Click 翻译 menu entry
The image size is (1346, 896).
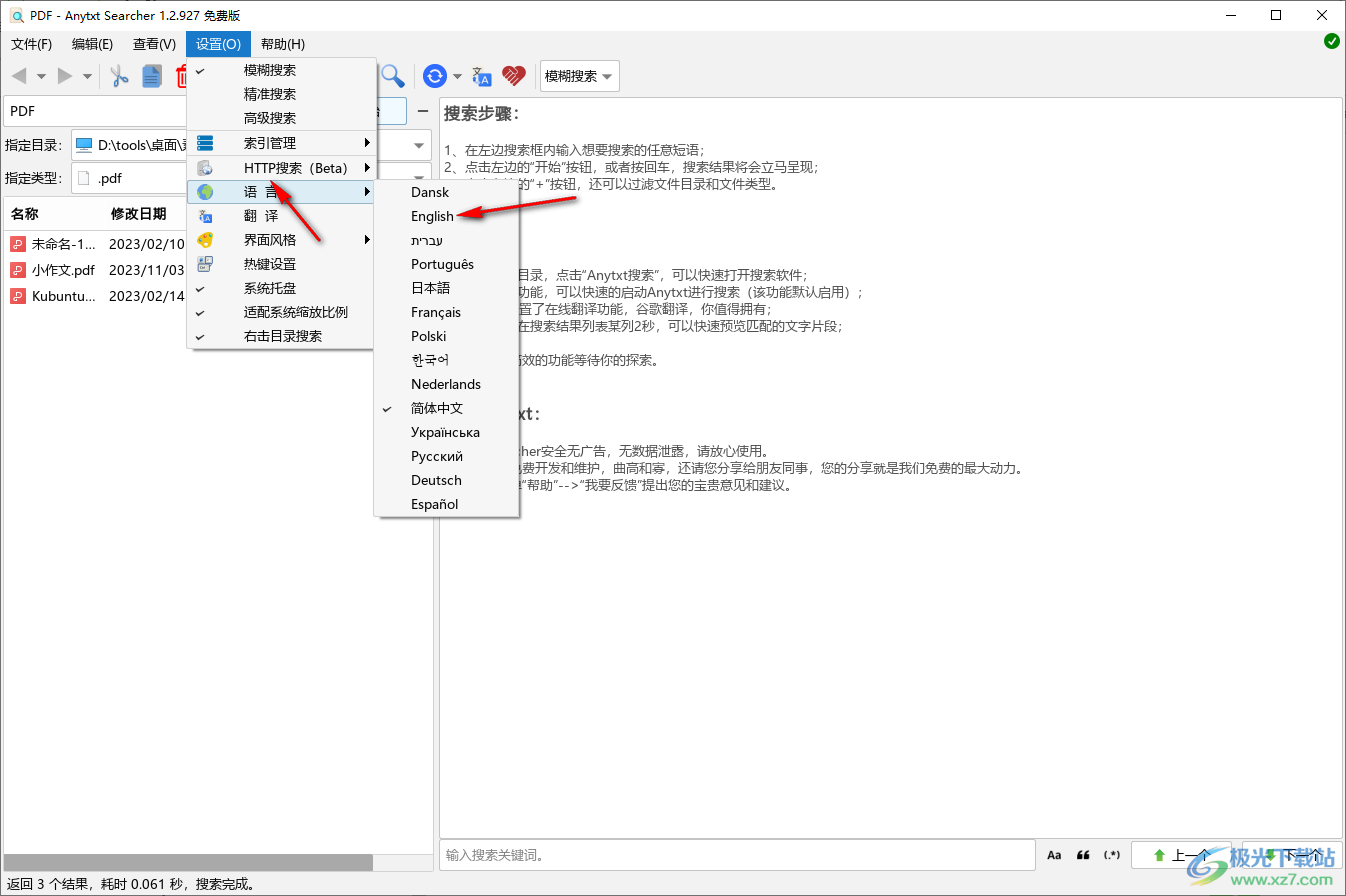point(281,216)
